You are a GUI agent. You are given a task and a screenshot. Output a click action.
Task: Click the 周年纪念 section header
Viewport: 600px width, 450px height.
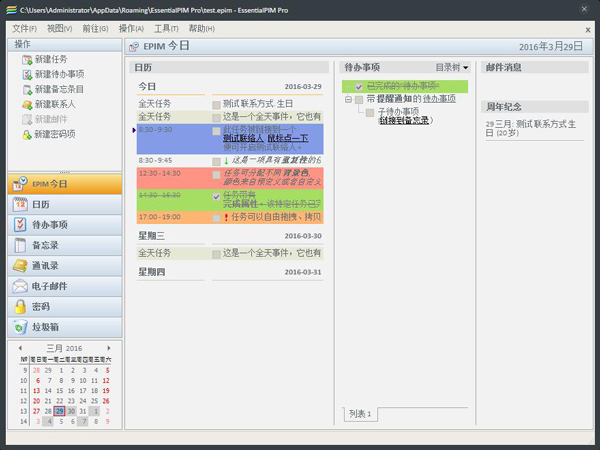click(x=535, y=107)
